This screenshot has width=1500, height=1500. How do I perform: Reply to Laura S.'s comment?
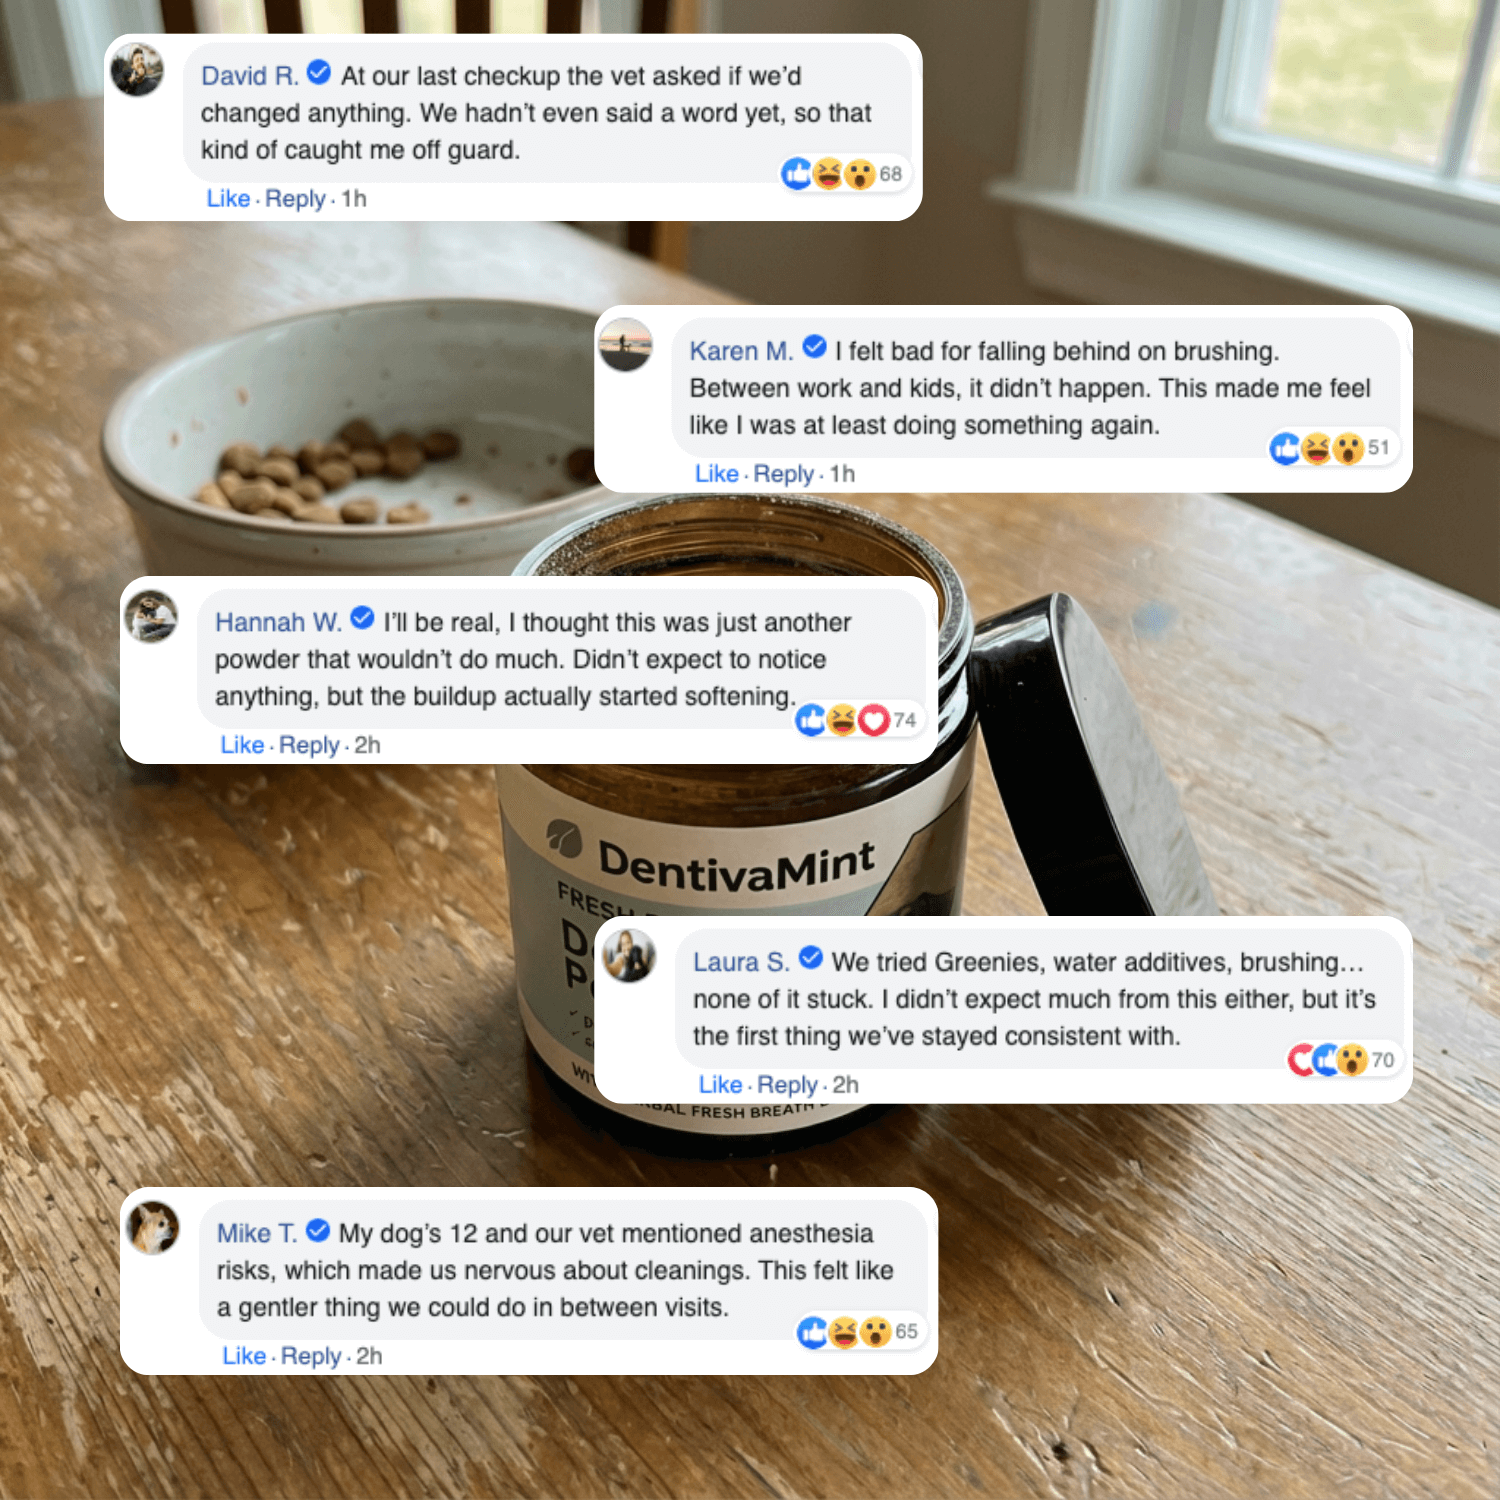point(787,1085)
